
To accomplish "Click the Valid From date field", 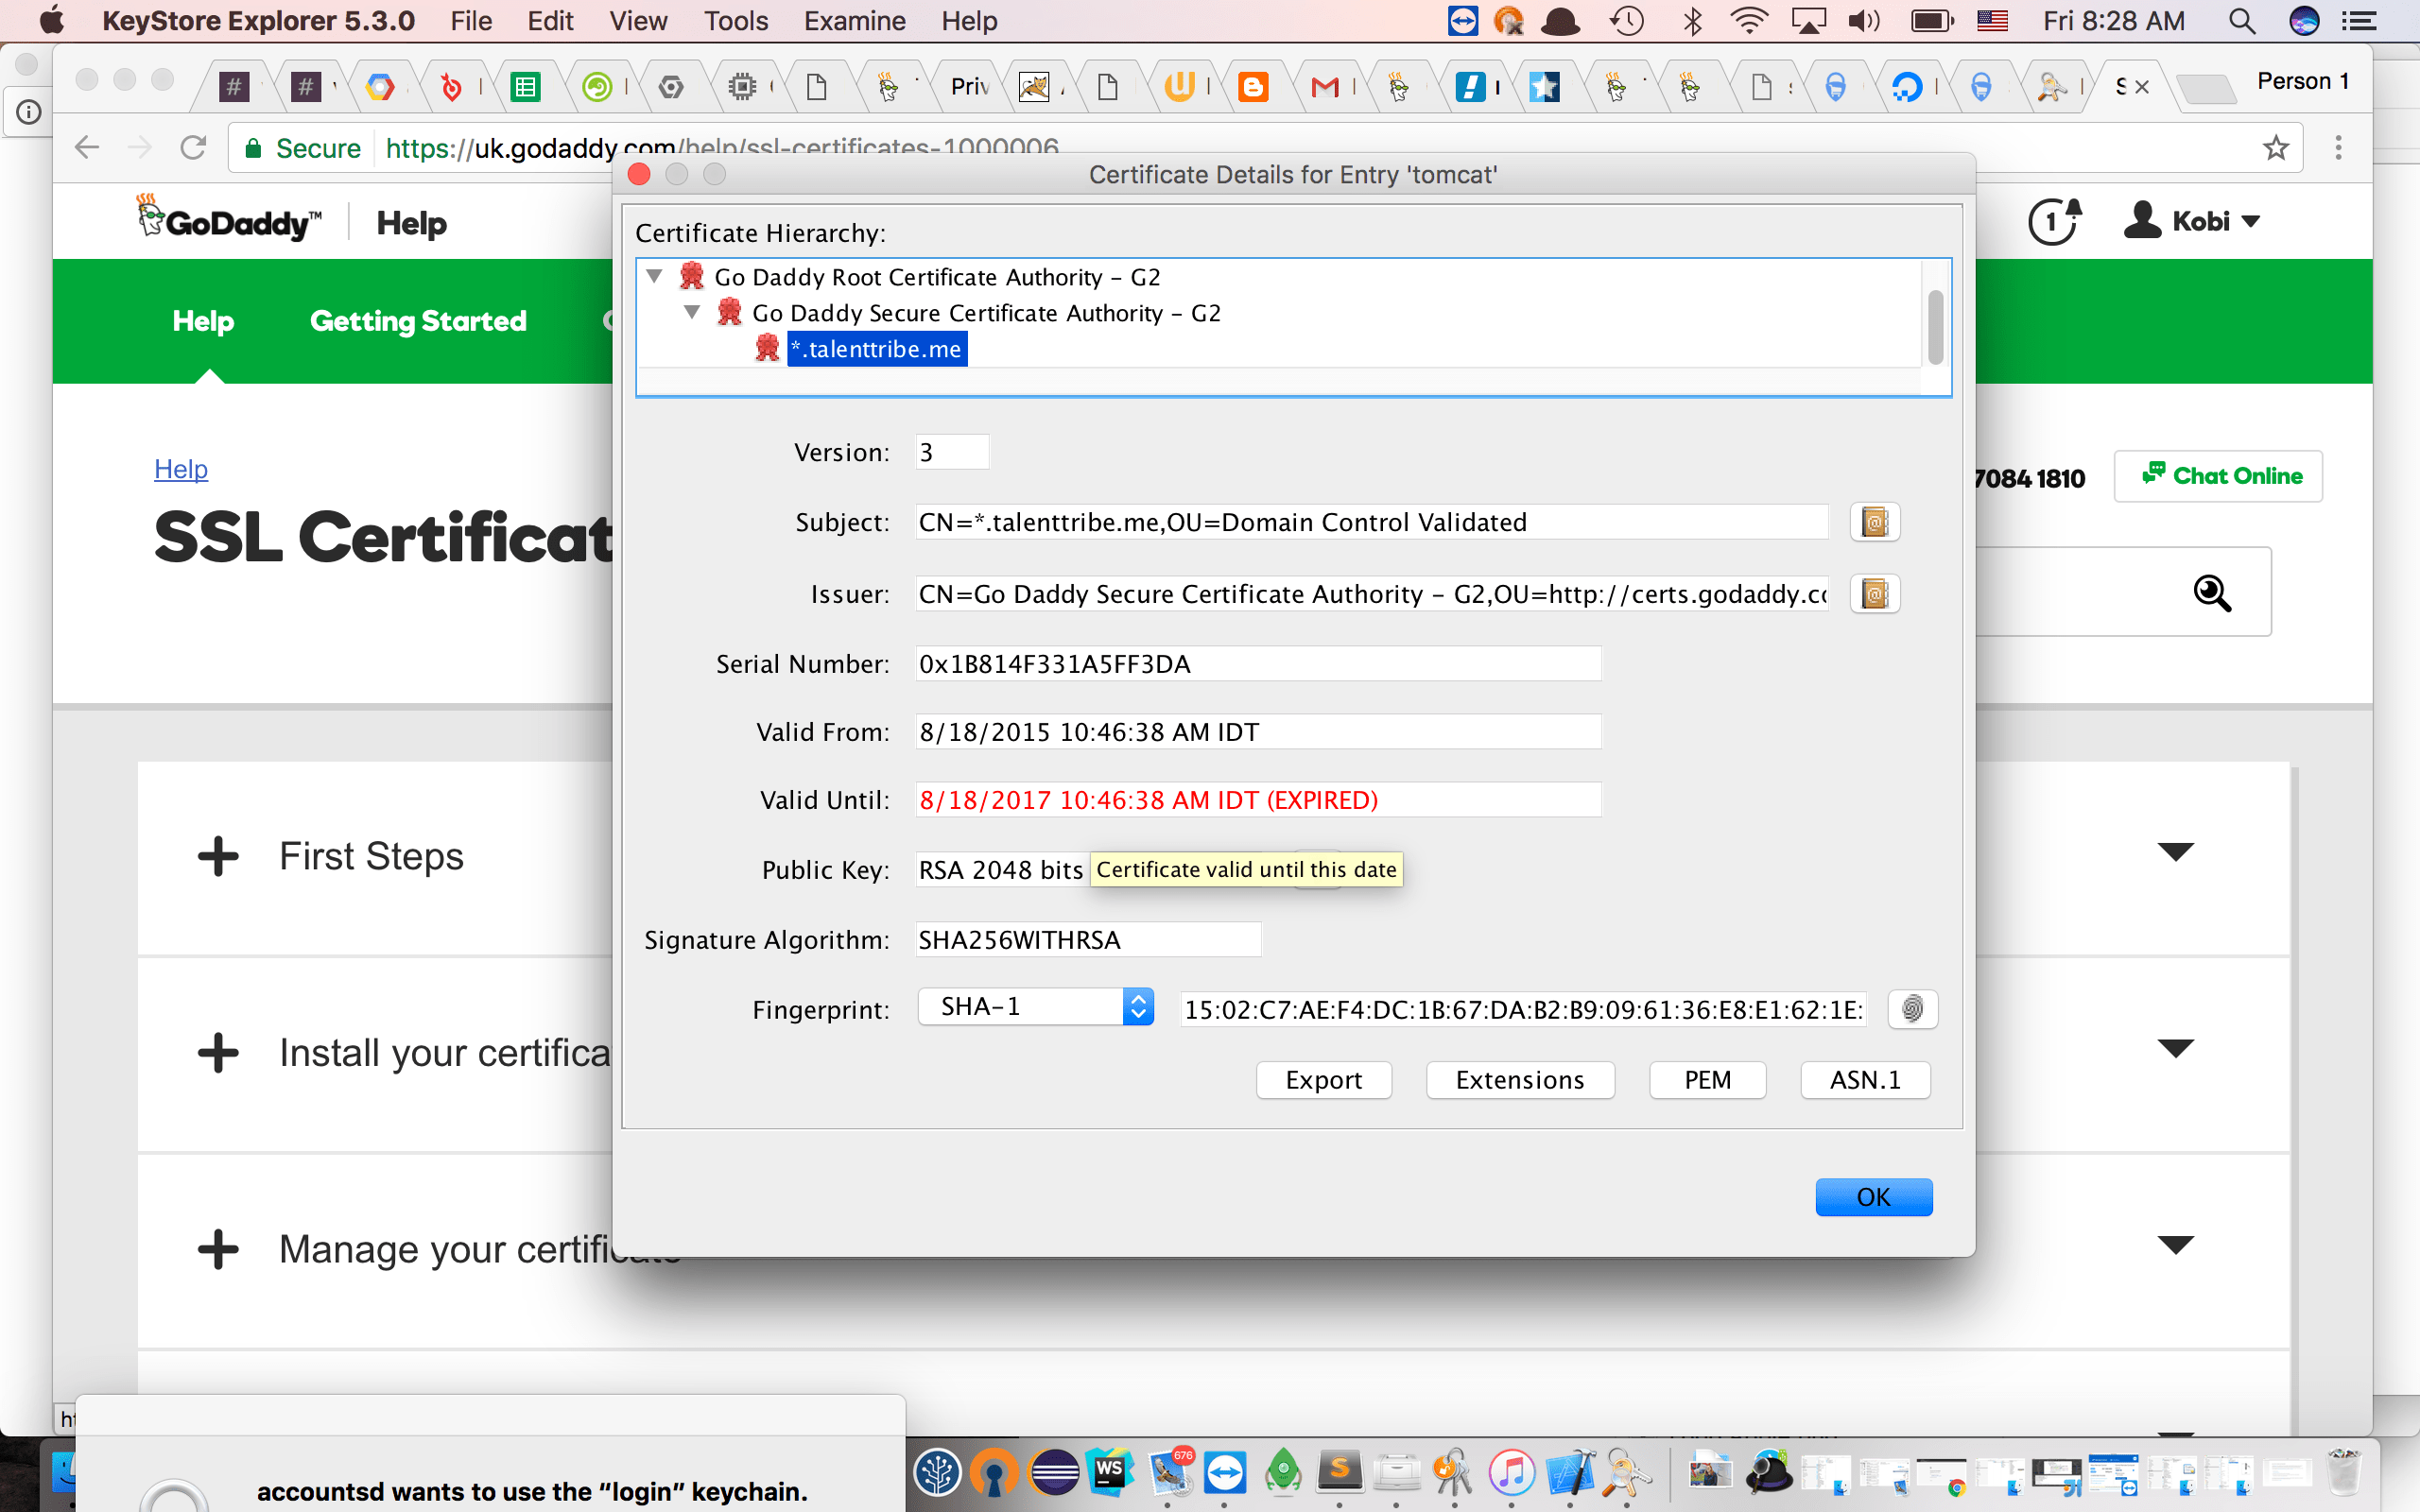I will tap(1258, 732).
